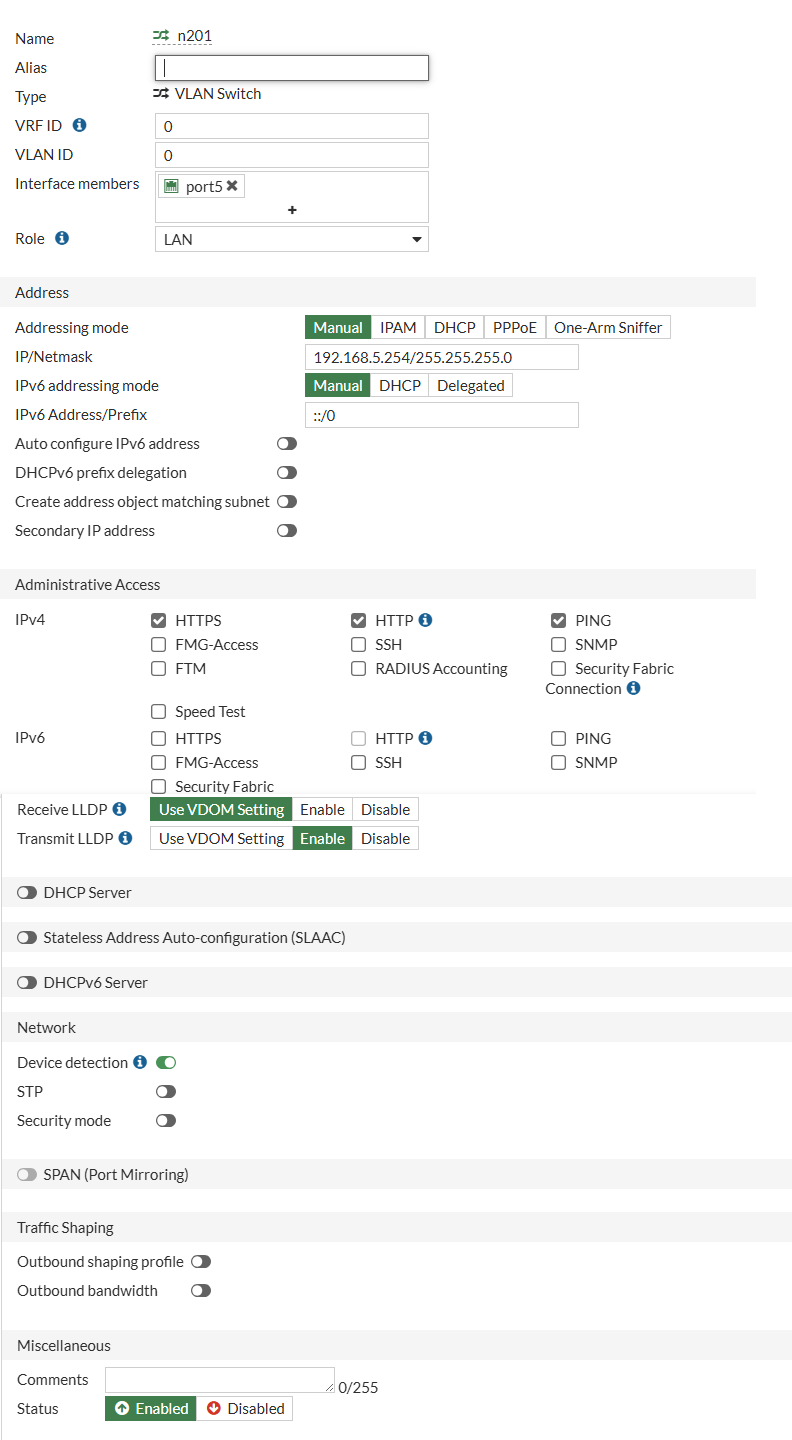The width and height of the screenshot is (792, 1440).
Task: Turn on the STP toggle
Action: (x=166, y=1091)
